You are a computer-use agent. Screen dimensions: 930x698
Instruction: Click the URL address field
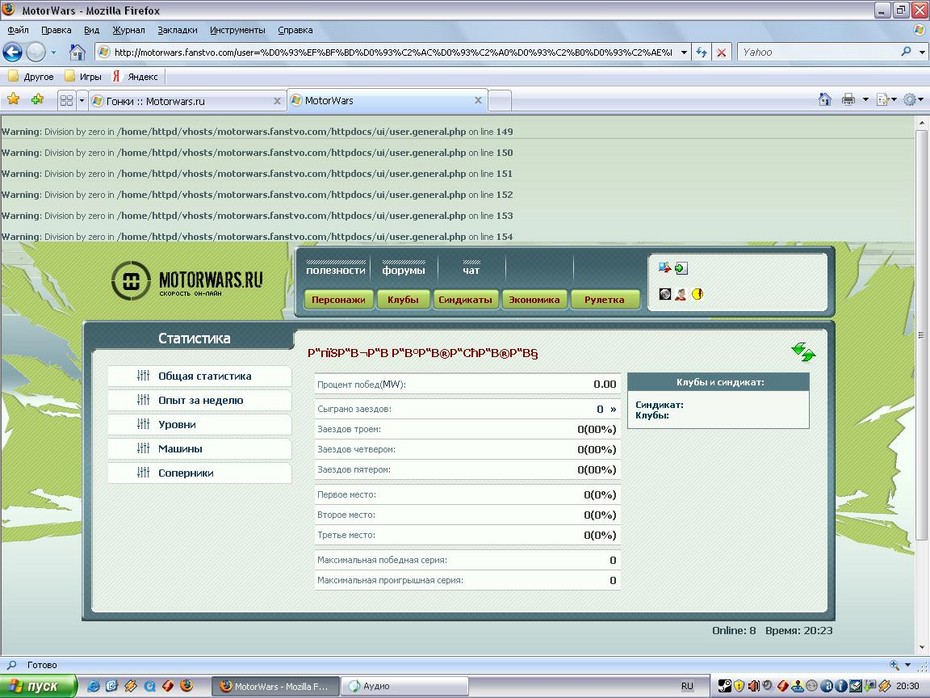pyautogui.click(x=394, y=52)
